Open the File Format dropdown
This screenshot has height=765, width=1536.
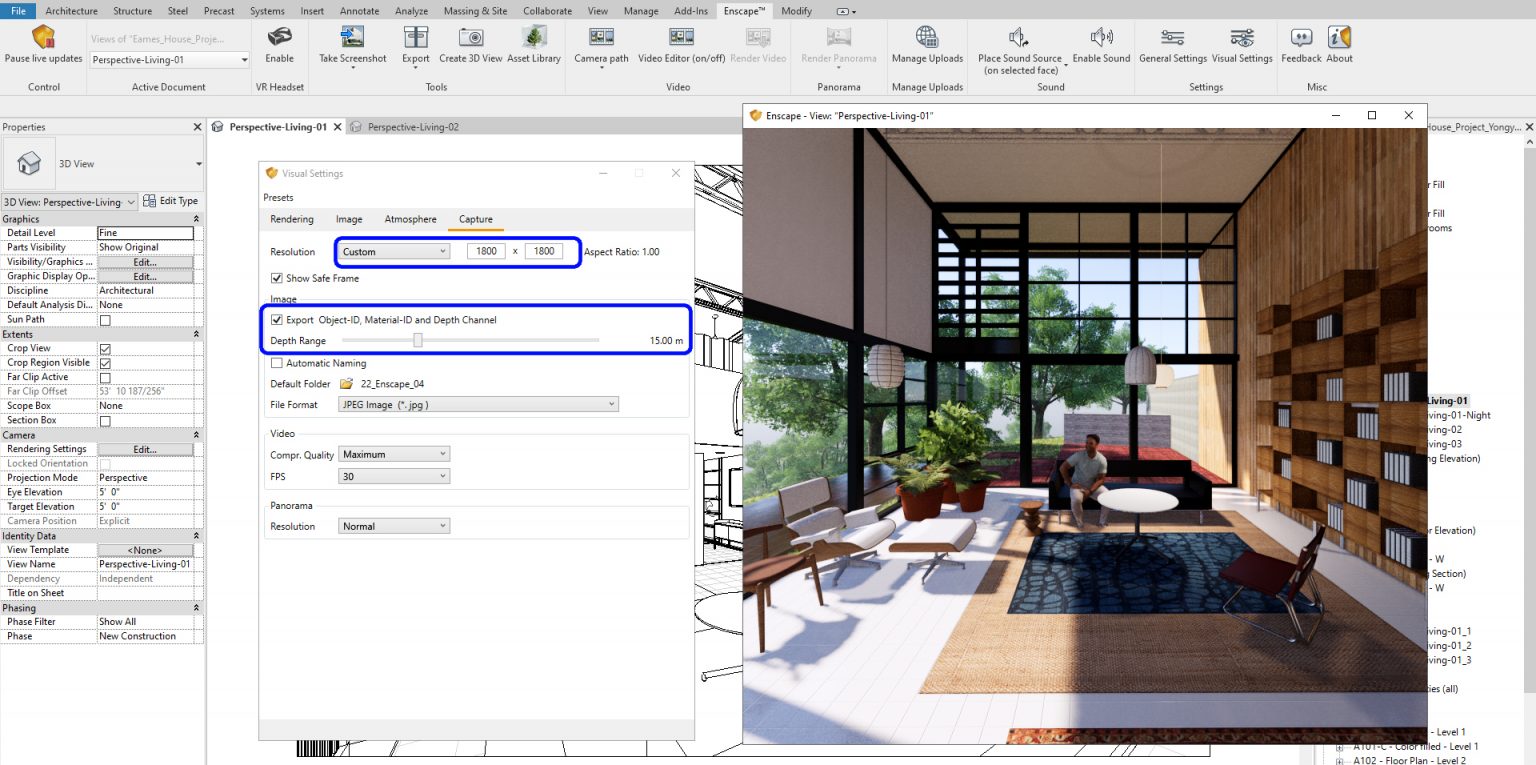coord(477,403)
